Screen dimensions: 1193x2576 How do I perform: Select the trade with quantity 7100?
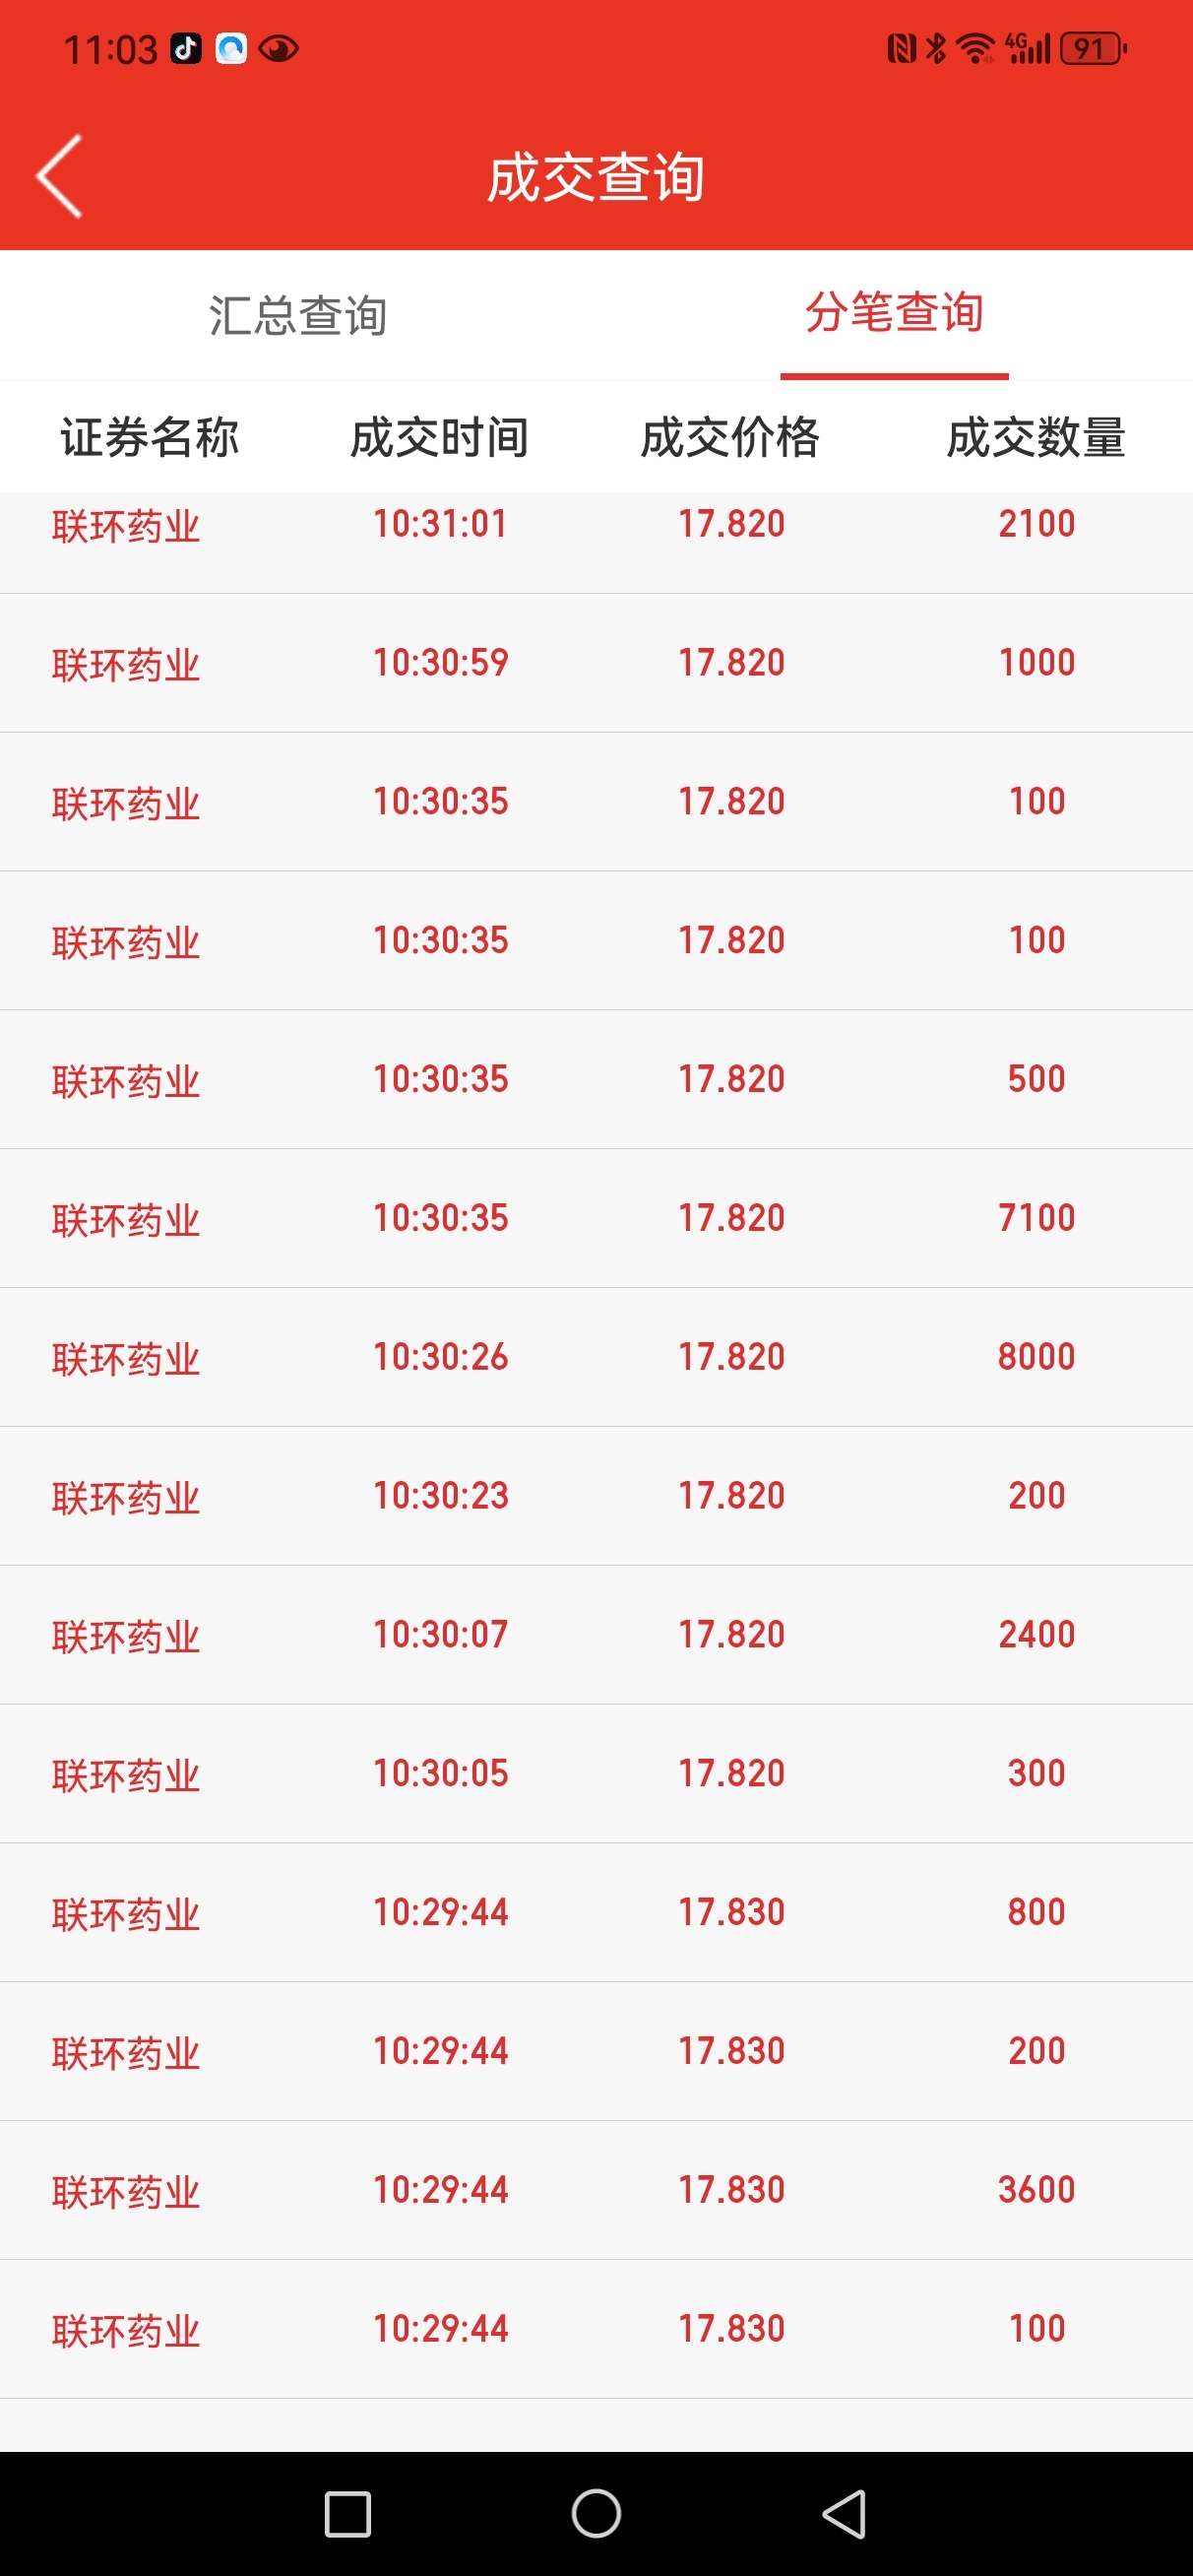[596, 1218]
